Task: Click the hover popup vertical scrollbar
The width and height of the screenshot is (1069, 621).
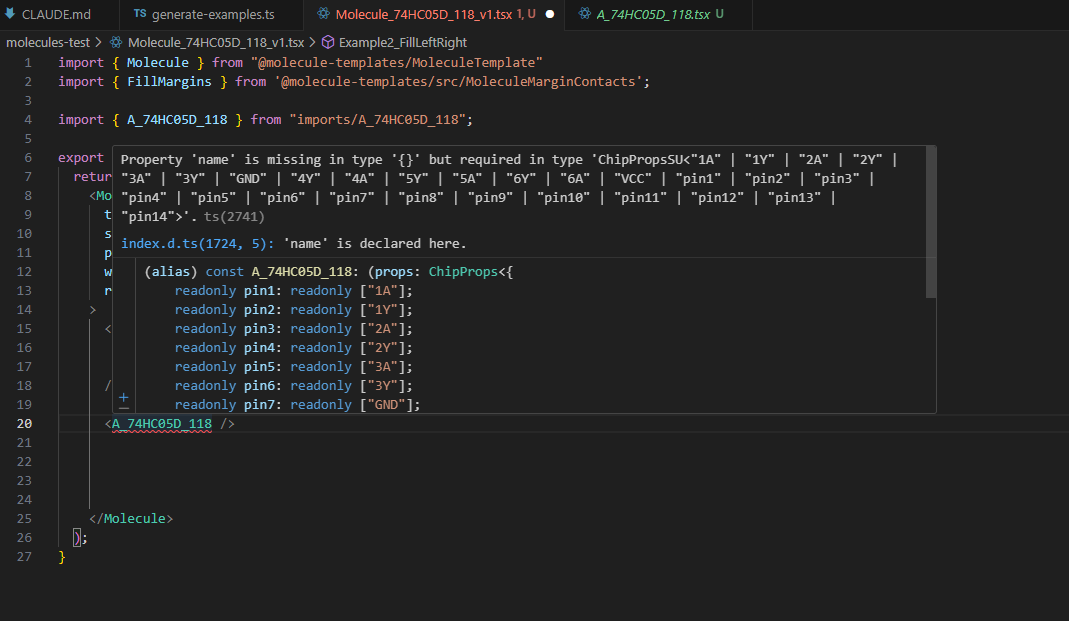Action: point(931,222)
